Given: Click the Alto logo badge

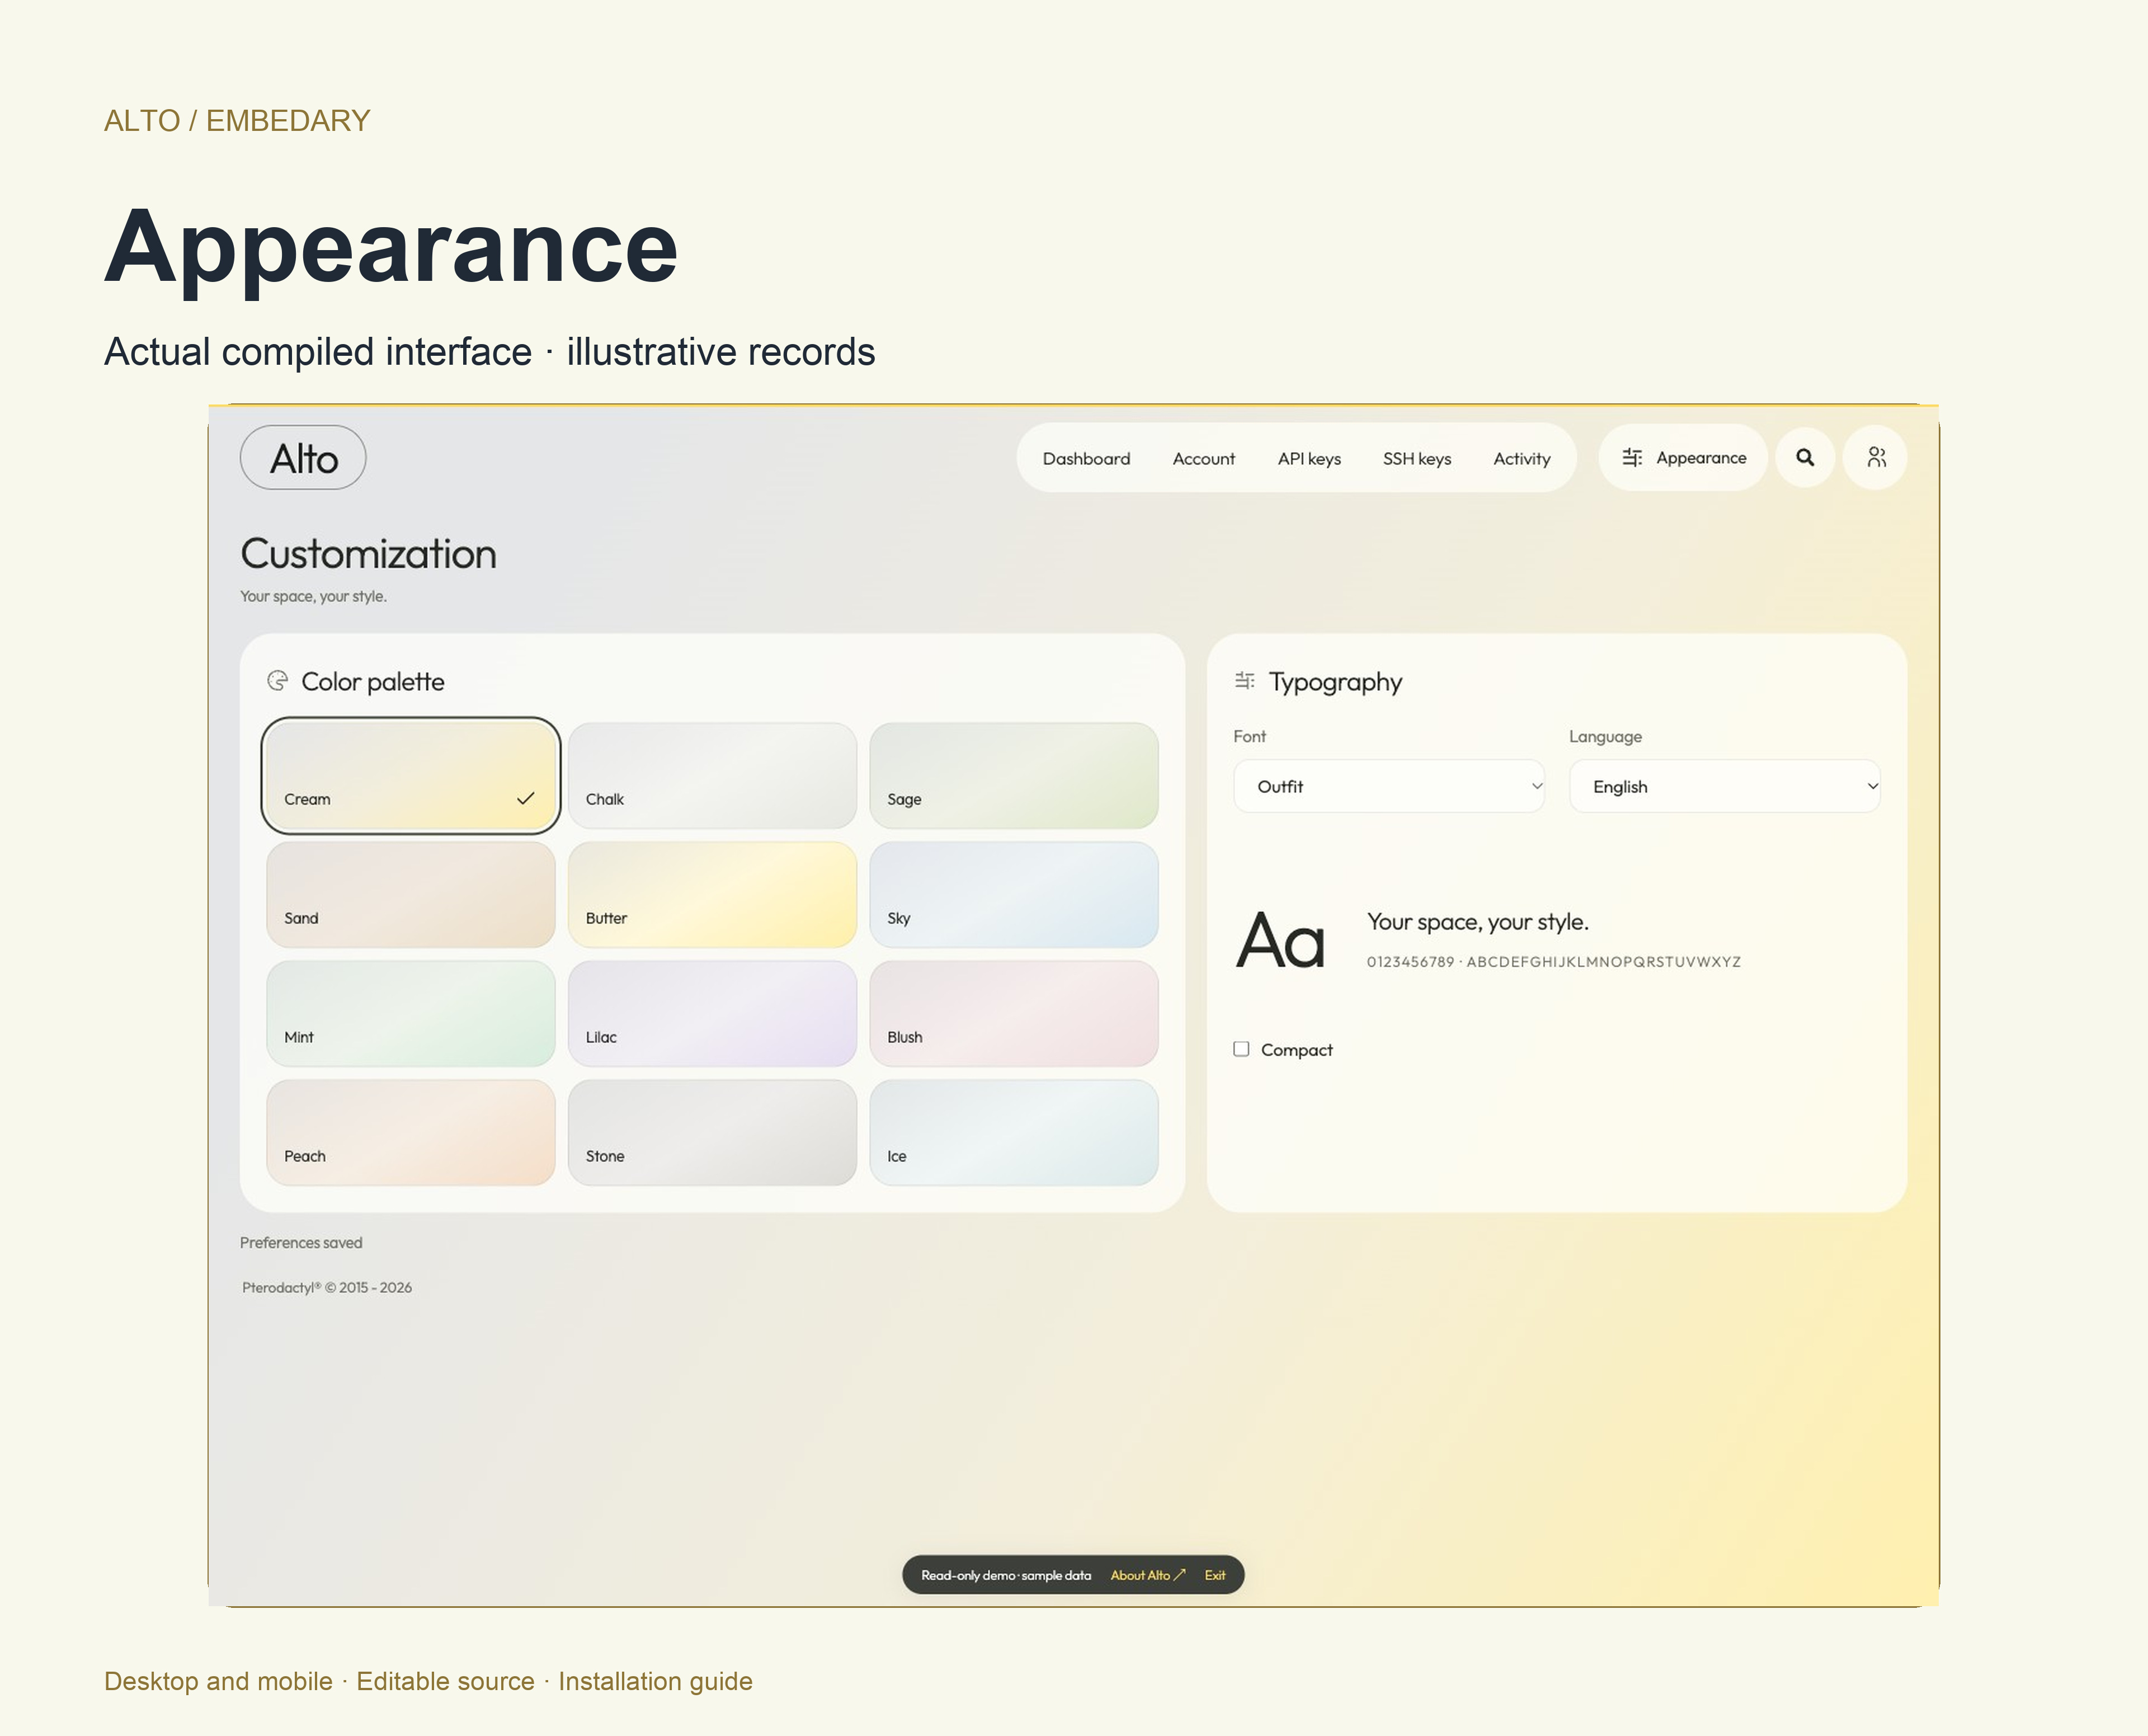Looking at the screenshot, I should [x=303, y=458].
